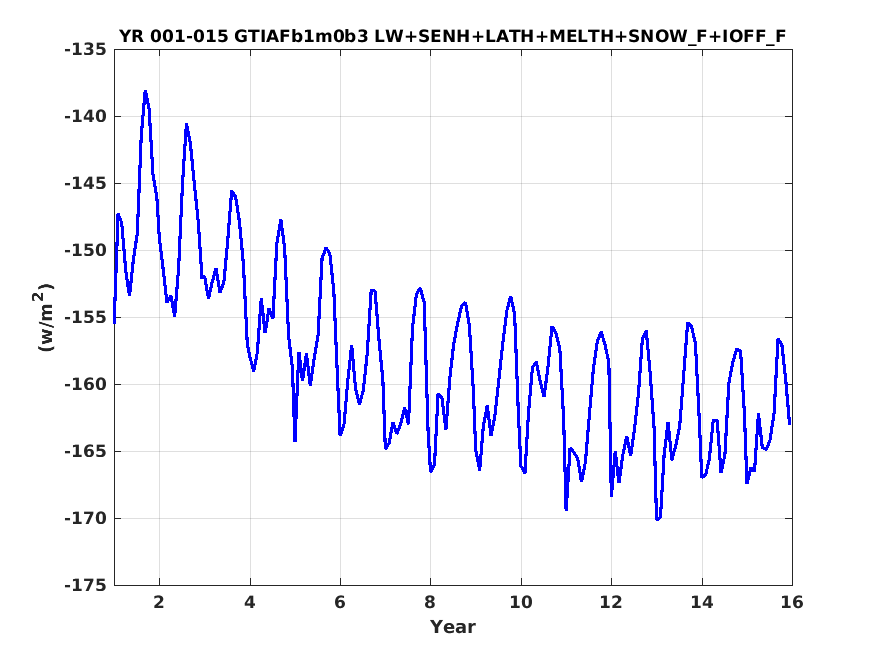This screenshot has height=656, width=875.
Task: Click x-axis tick label 4
Action: (249, 602)
